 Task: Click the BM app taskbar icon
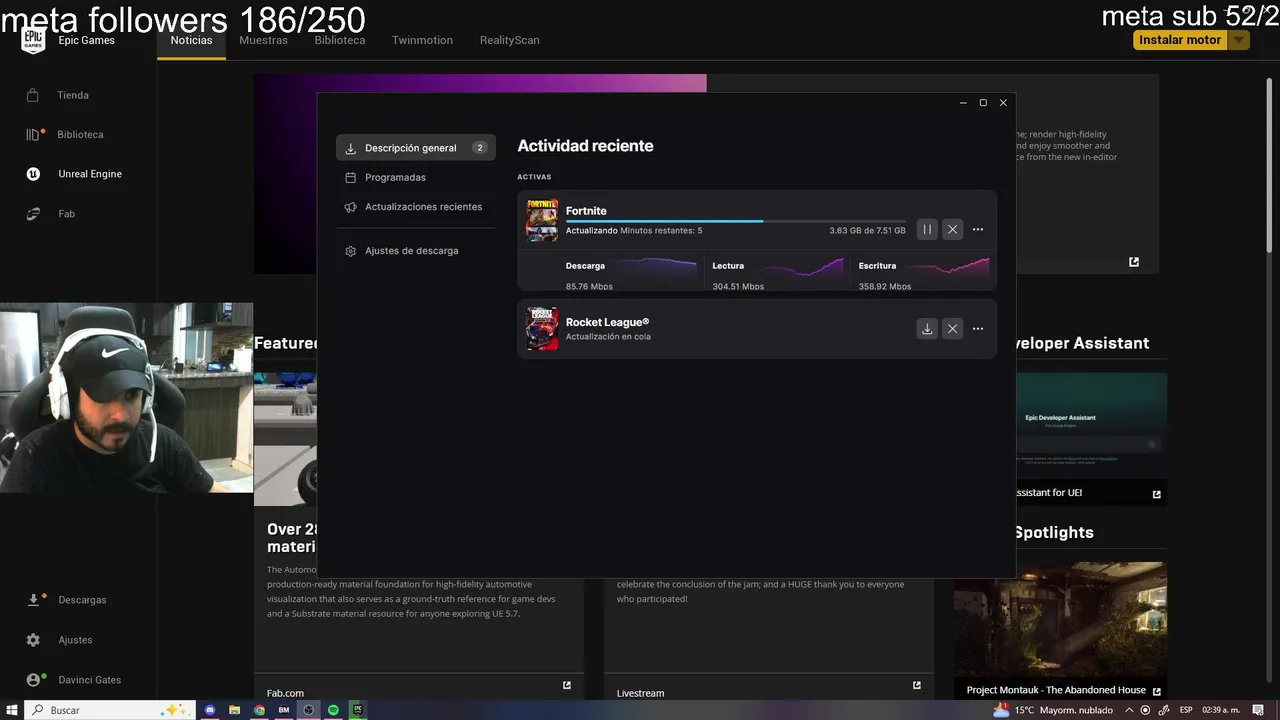click(x=284, y=710)
